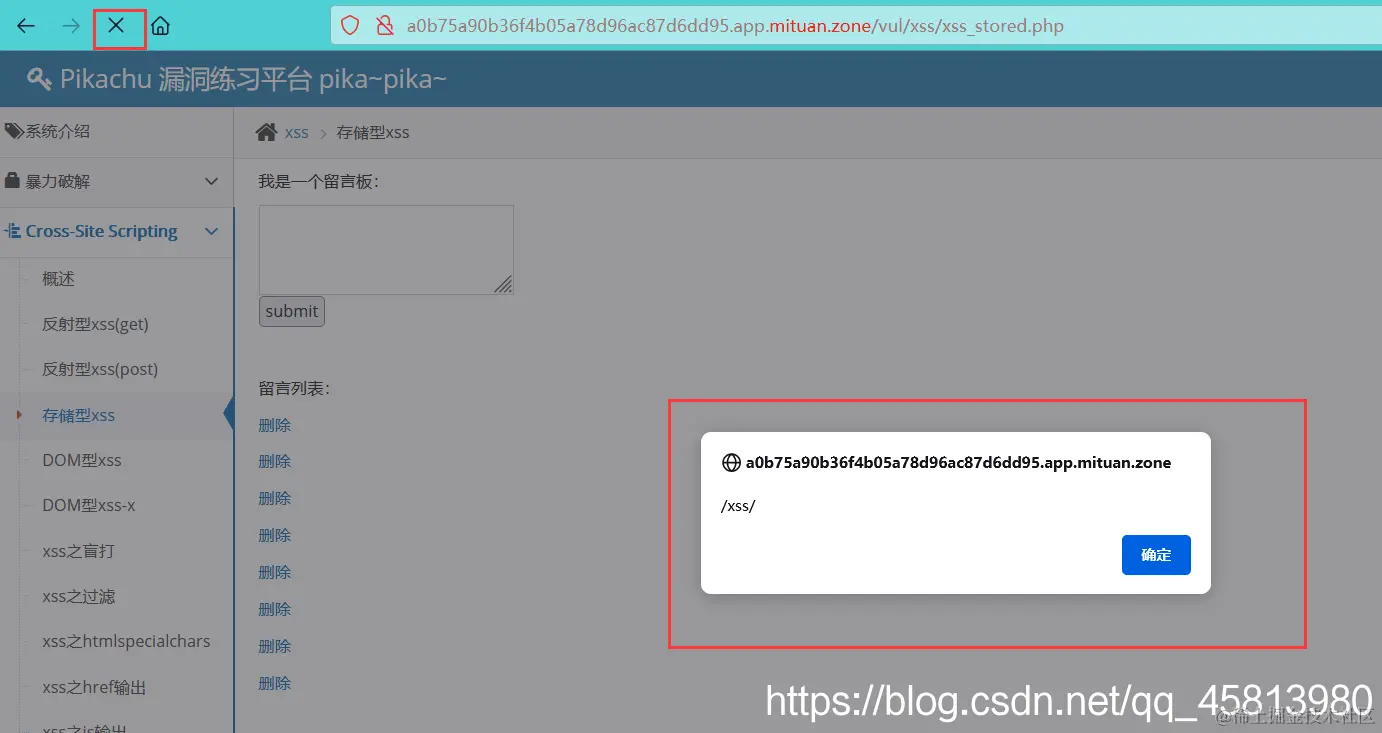Viewport: 1382px width, 733px height.
Task: Click the tag icon next to 系统介绍
Action: click(x=13, y=131)
